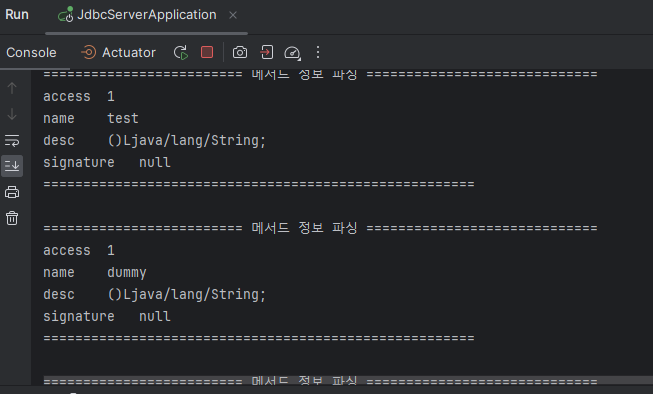
Task: Open the More options vertical dots menu
Action: tap(318, 52)
